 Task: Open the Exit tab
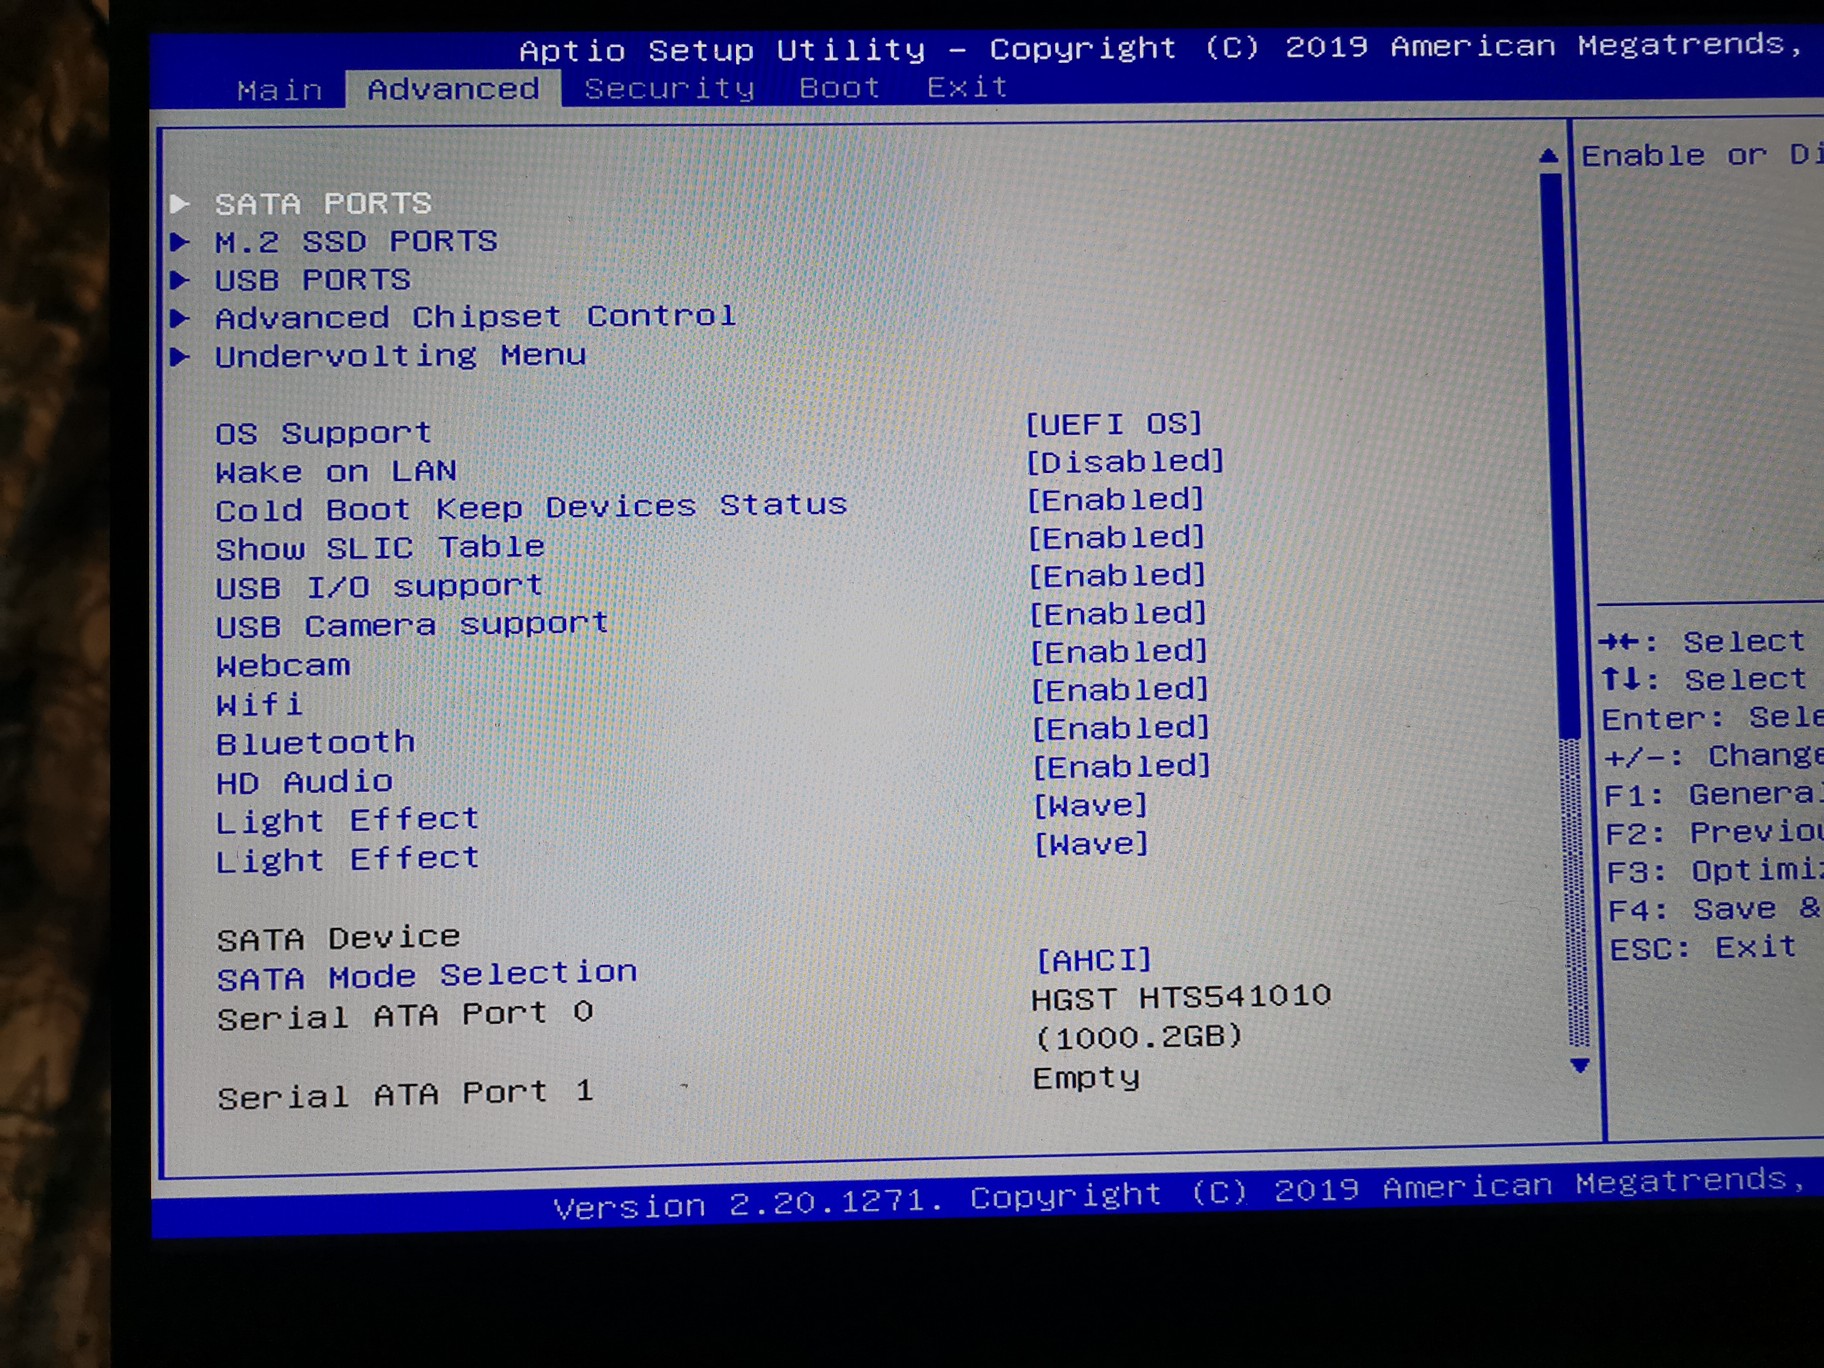966,87
